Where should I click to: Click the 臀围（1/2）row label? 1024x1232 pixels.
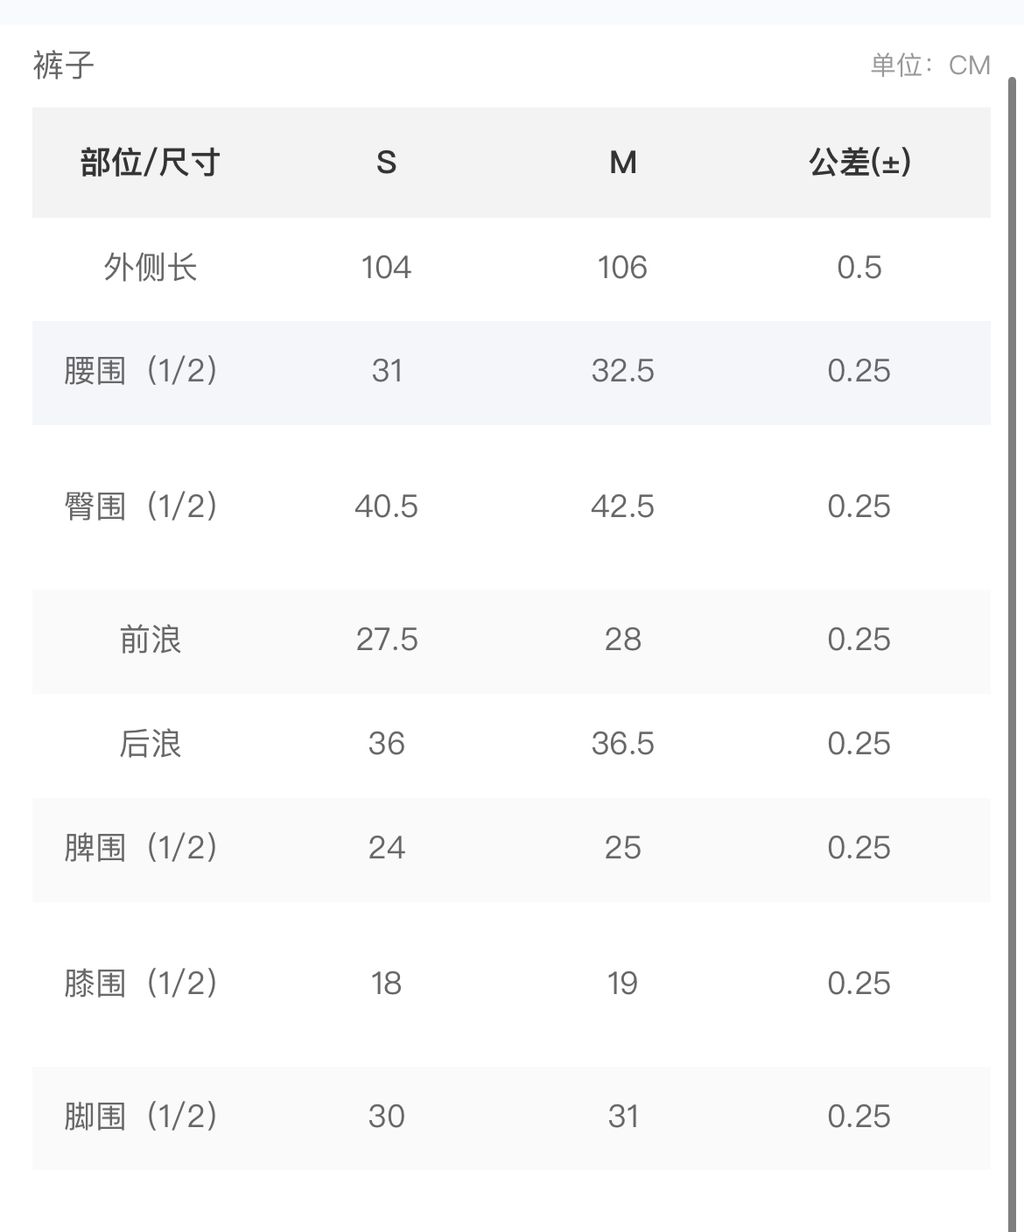click(141, 506)
